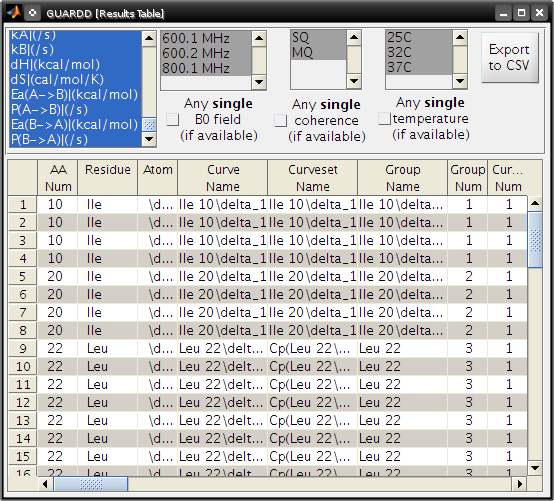Click the Curve Name column header
The image size is (554, 501).
pos(223,178)
